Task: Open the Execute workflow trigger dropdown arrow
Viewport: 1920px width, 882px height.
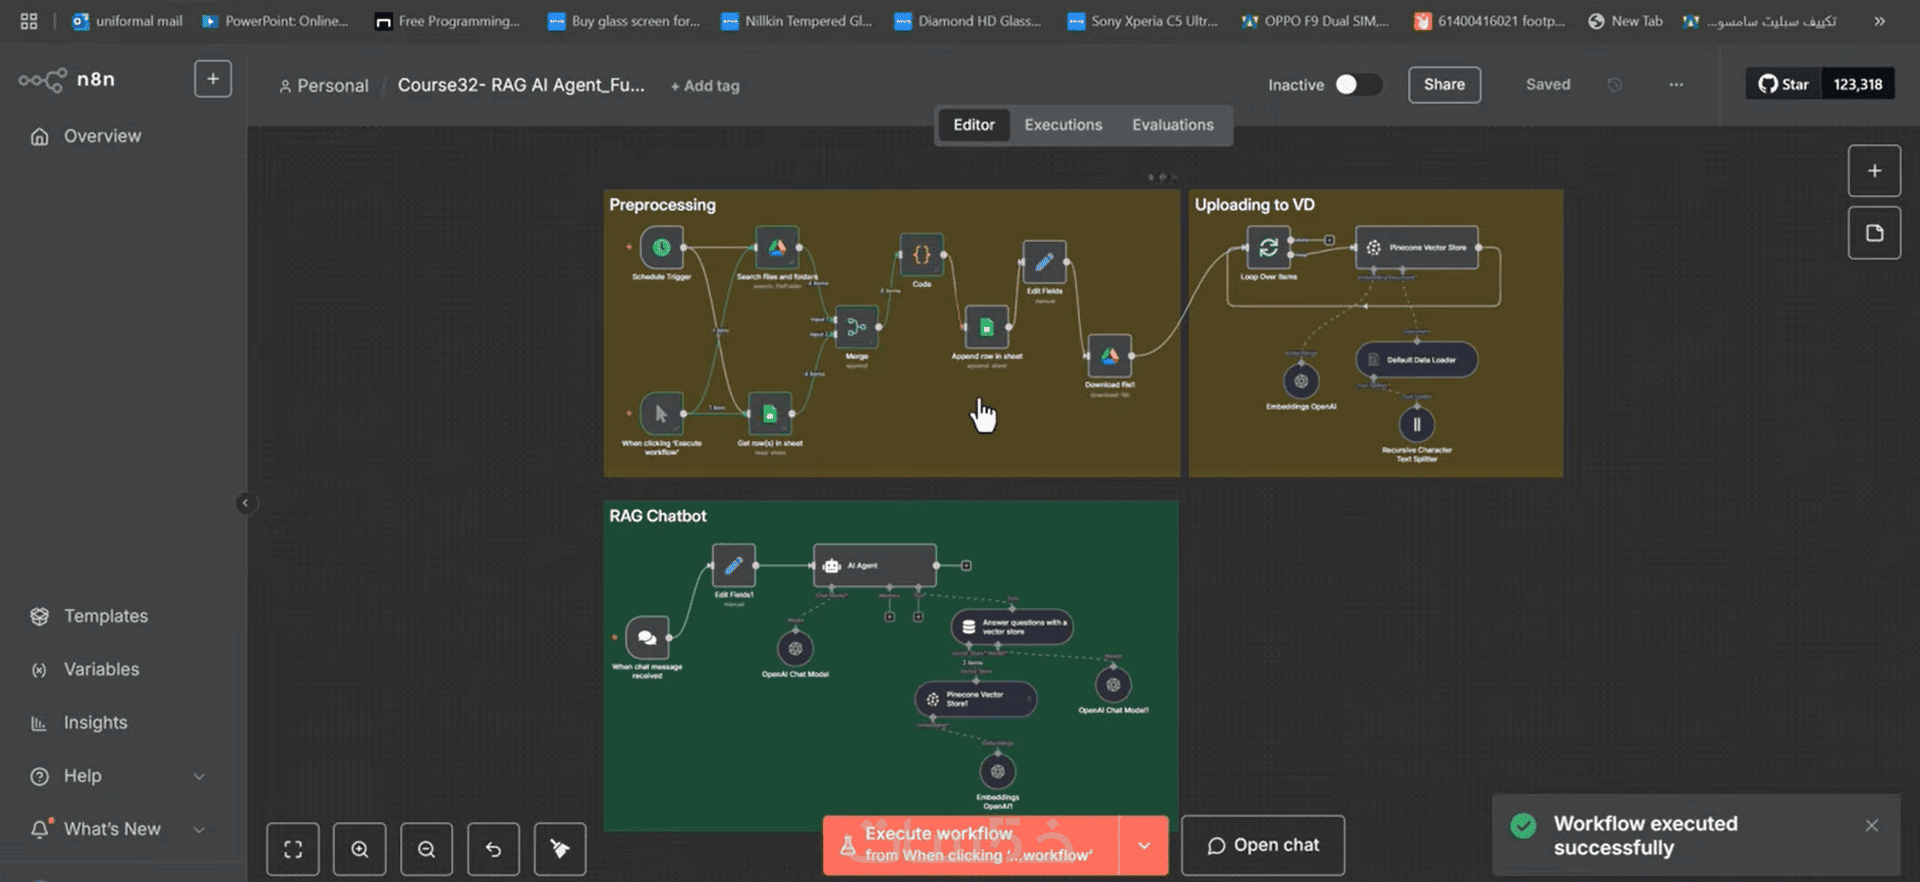Action: pos(1144,845)
